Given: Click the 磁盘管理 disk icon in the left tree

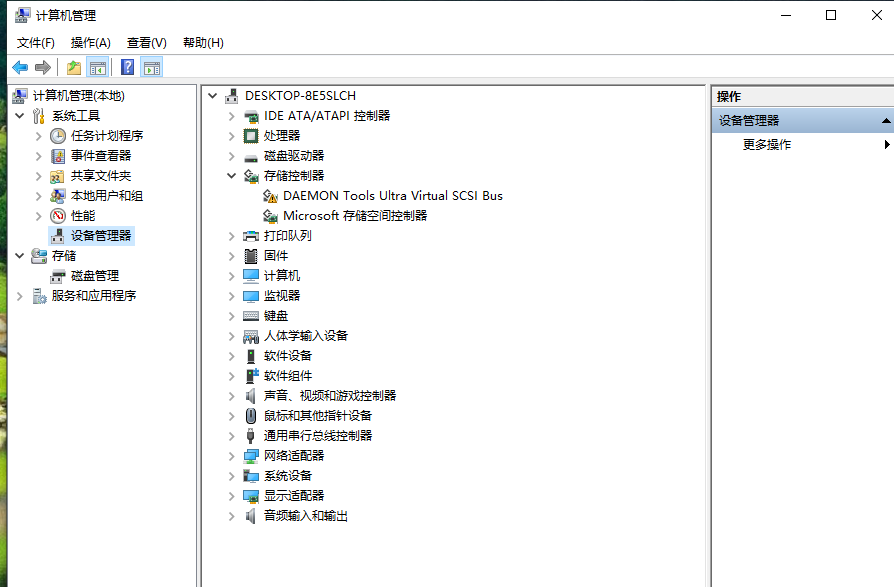Looking at the screenshot, I should coord(58,276).
